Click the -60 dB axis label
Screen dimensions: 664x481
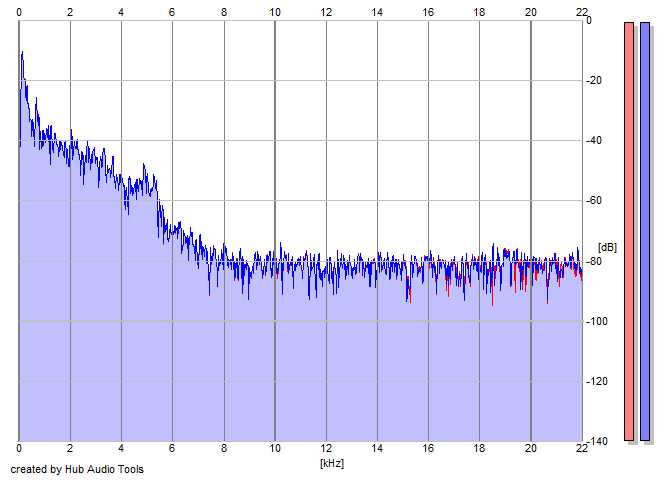pos(594,201)
